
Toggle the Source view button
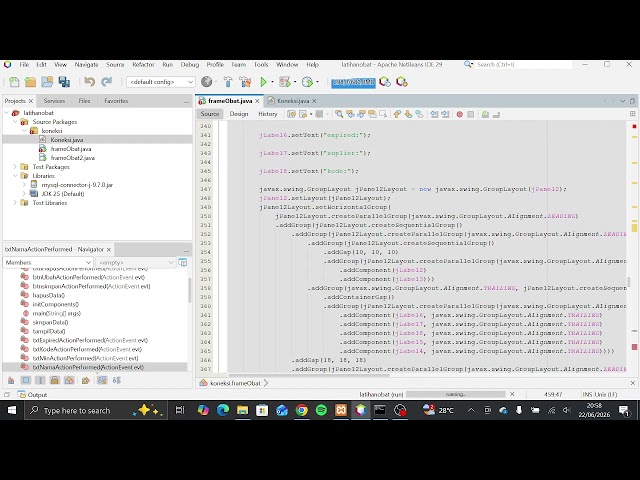(x=210, y=114)
